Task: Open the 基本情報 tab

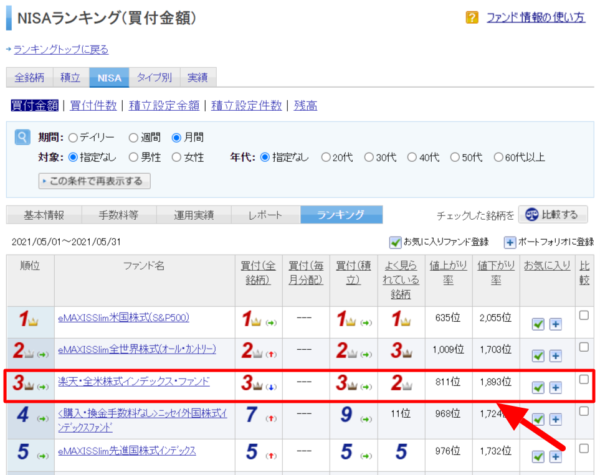Action: tap(44, 215)
